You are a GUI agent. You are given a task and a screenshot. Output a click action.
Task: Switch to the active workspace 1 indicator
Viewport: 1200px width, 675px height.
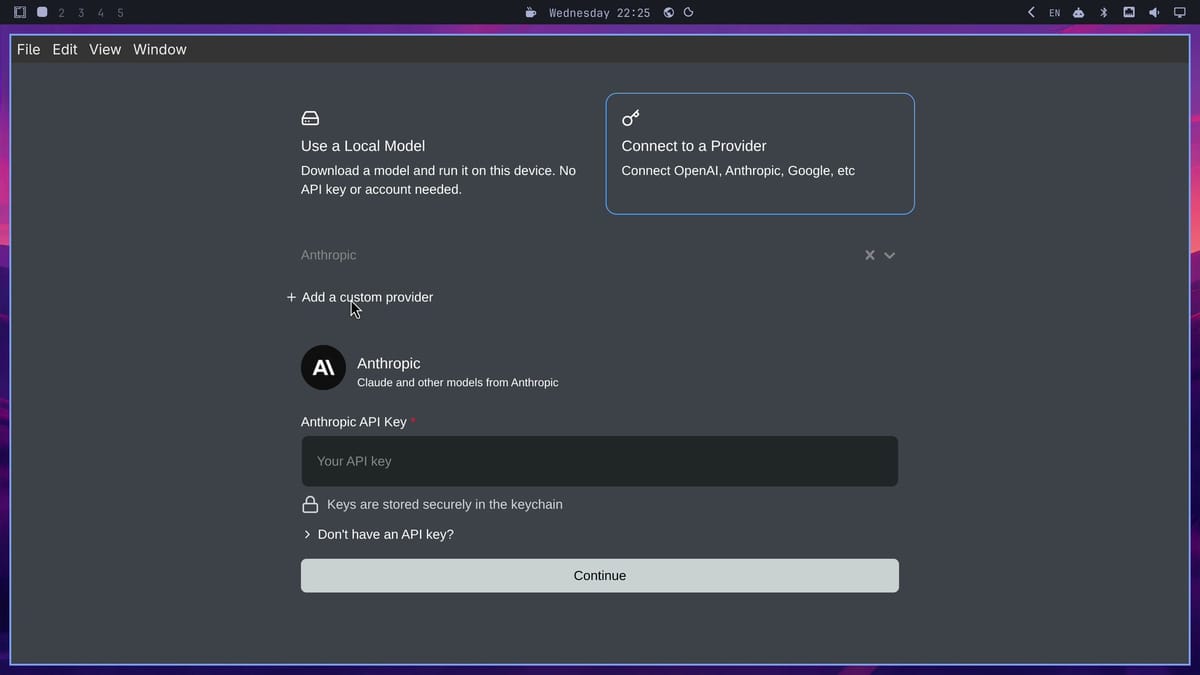pyautogui.click(x=42, y=13)
